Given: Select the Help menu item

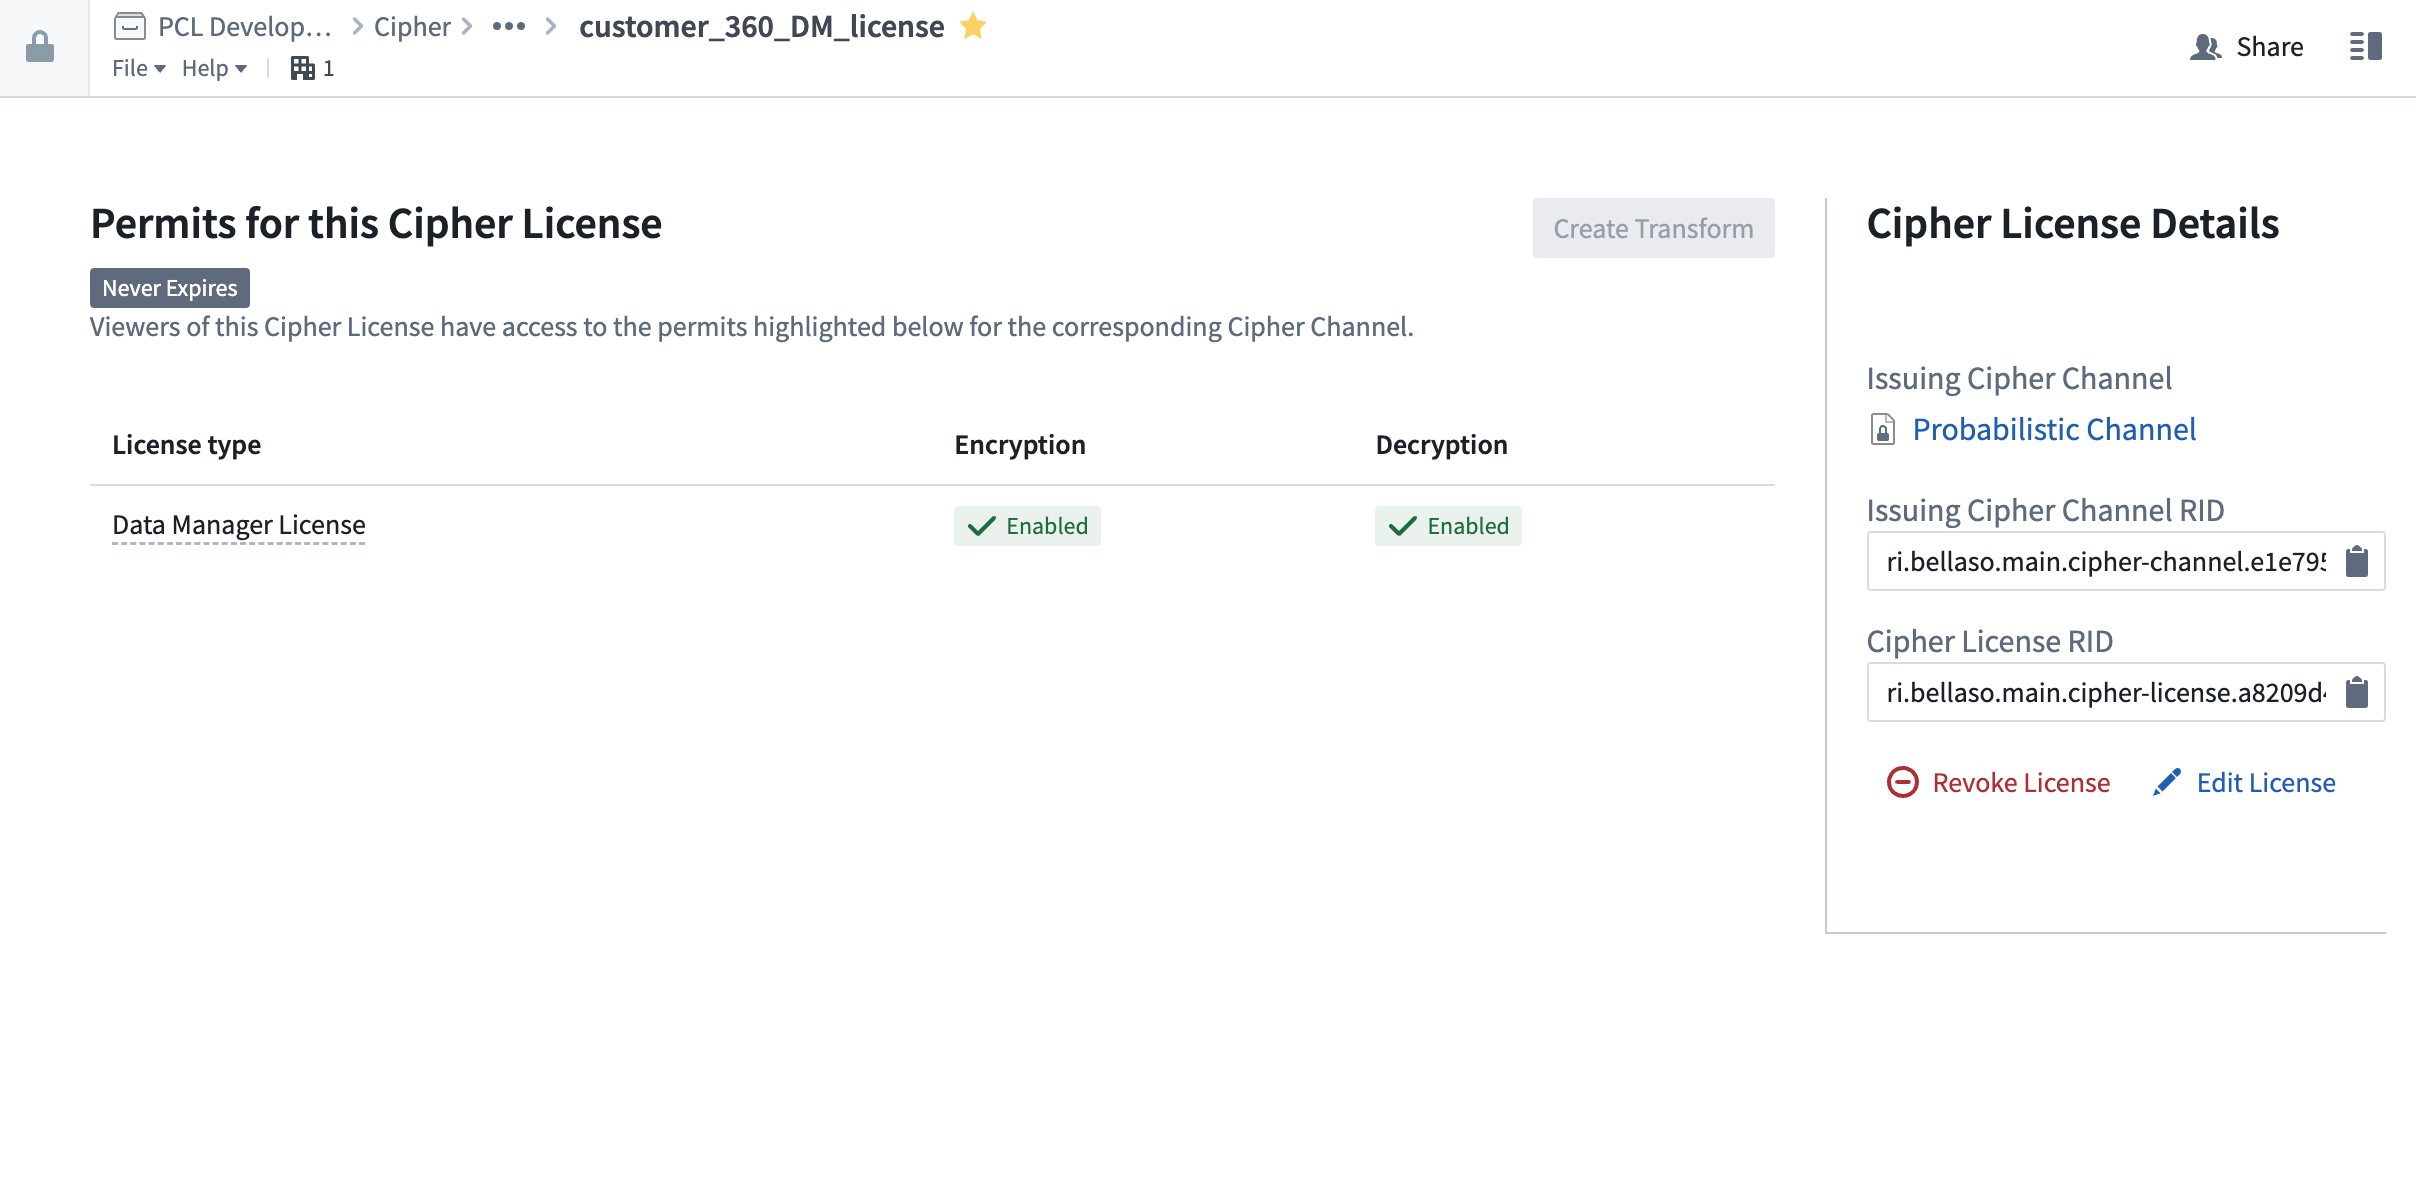Looking at the screenshot, I should (x=206, y=66).
